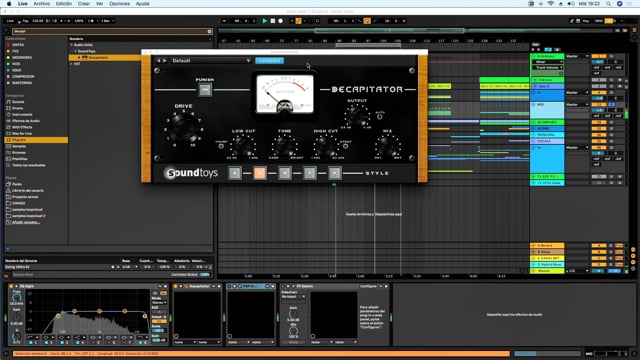The height and width of the screenshot is (360, 640).
Task: Open the Sounds category
Action: pos(18,102)
